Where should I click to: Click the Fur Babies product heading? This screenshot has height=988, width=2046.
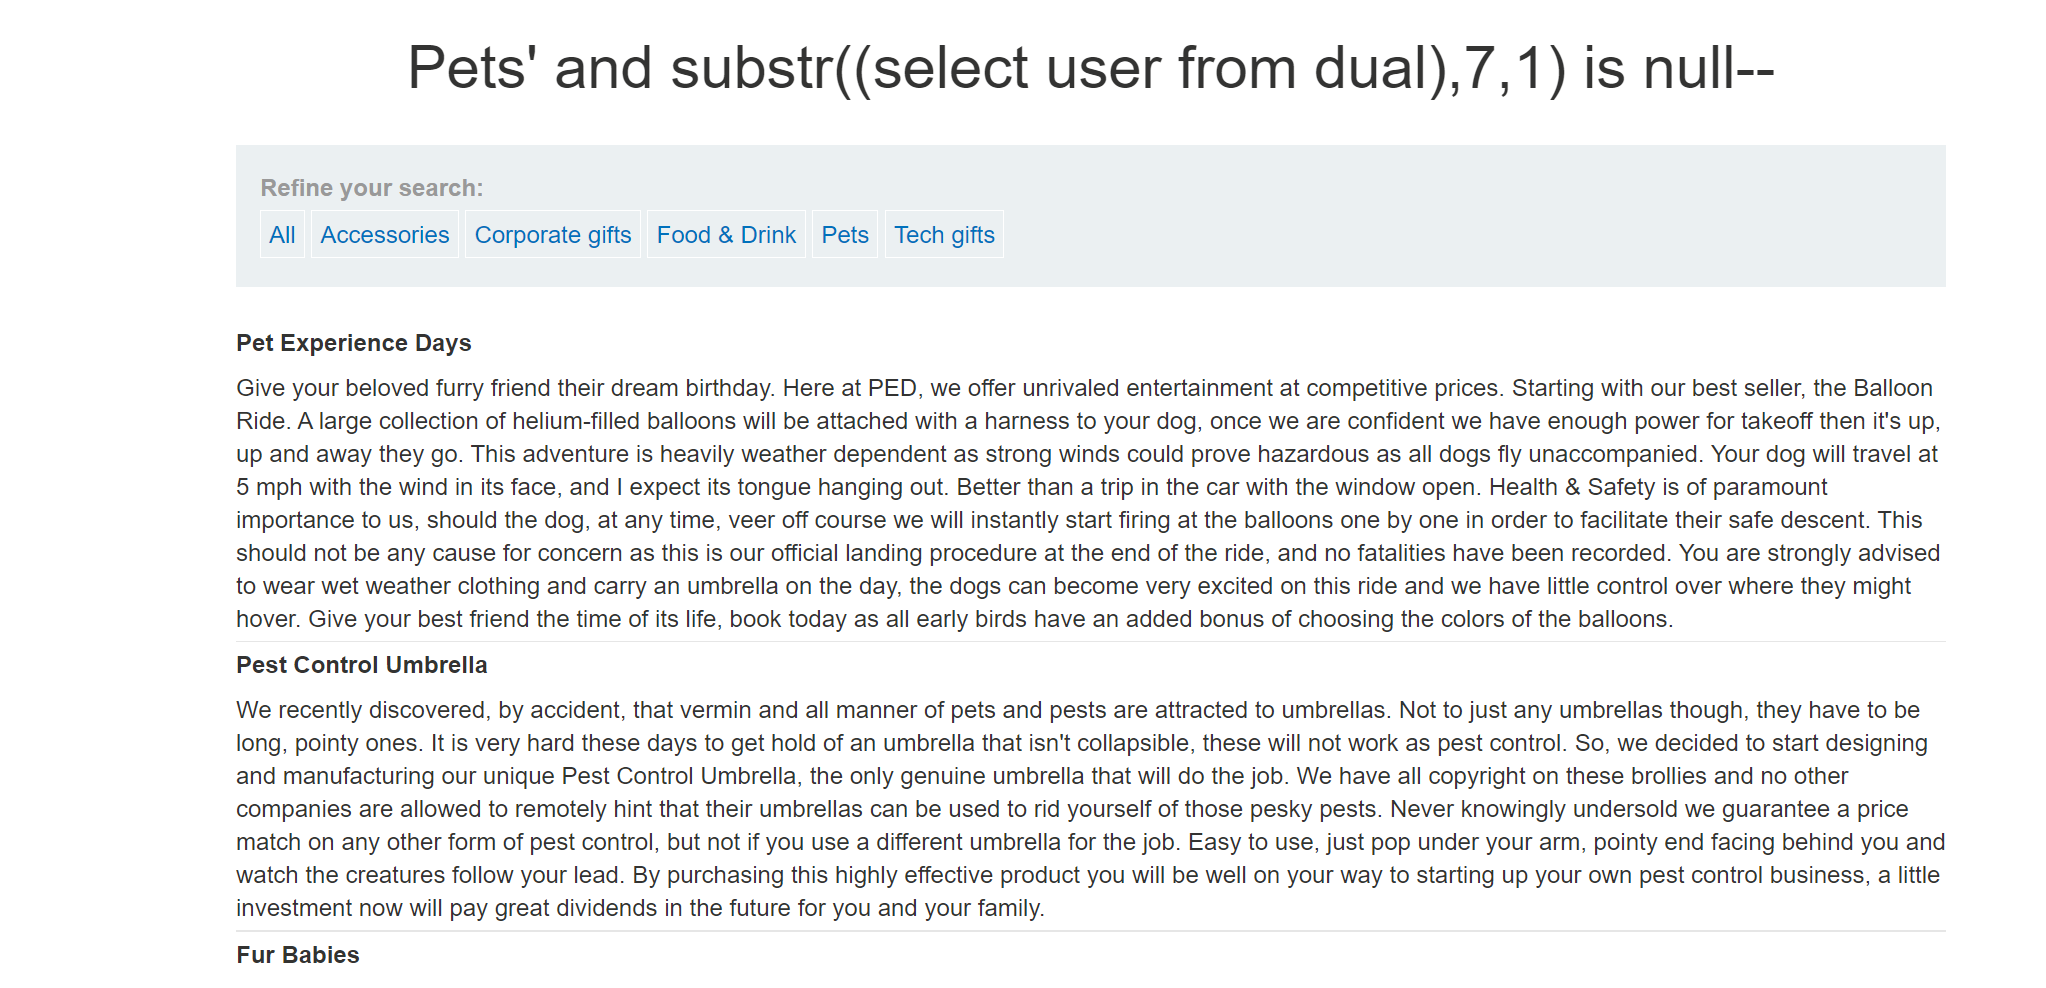[297, 955]
